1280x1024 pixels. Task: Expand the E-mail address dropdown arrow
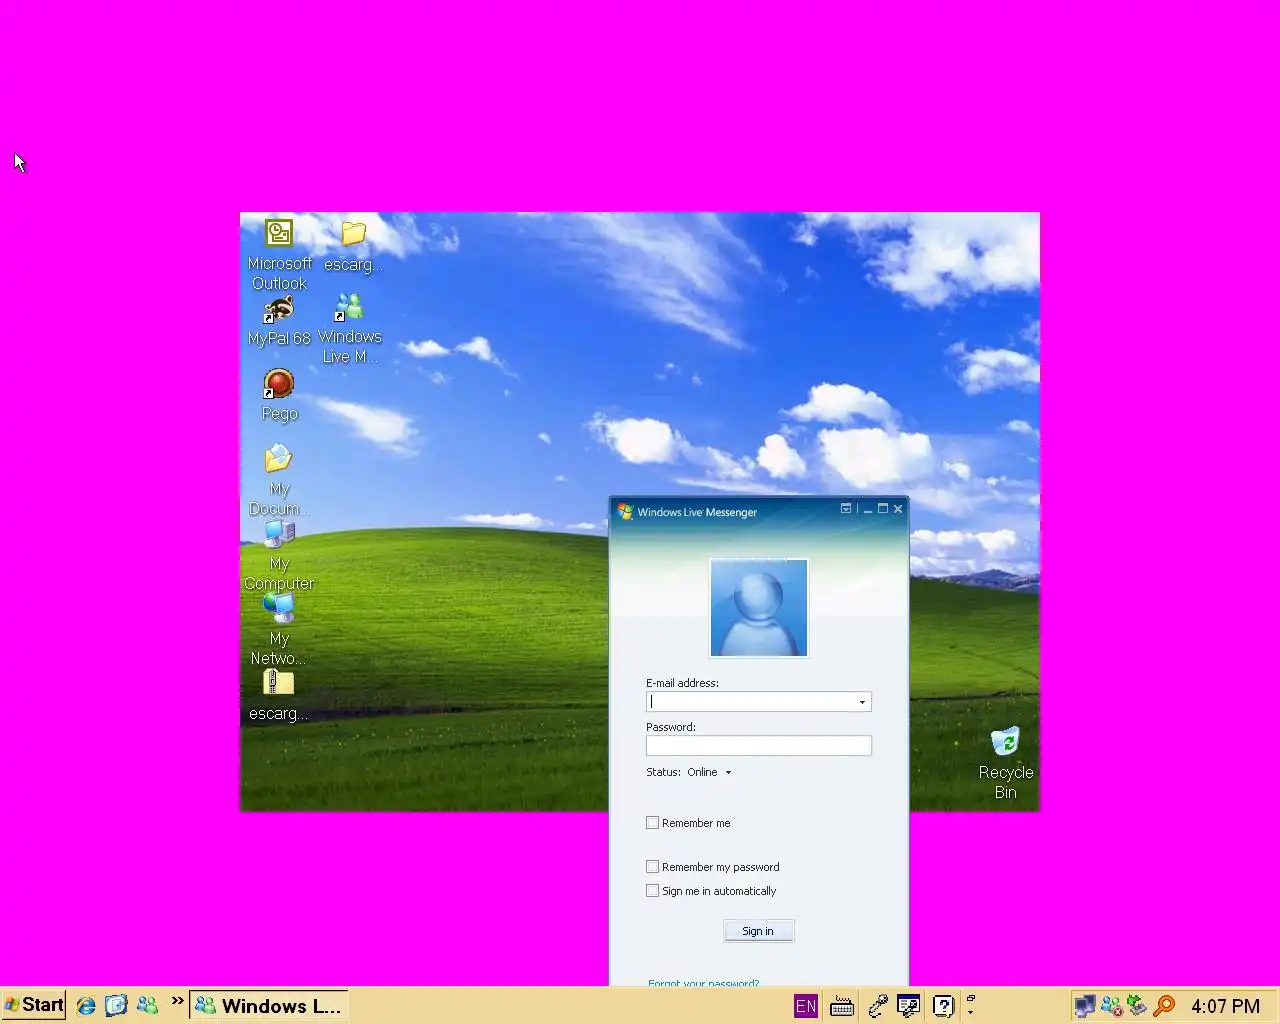[x=863, y=702]
